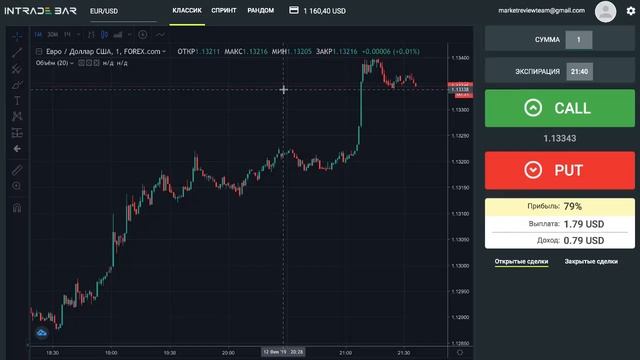Click the date label on time axis
This screenshot has height=360, width=640.
(x=283, y=352)
